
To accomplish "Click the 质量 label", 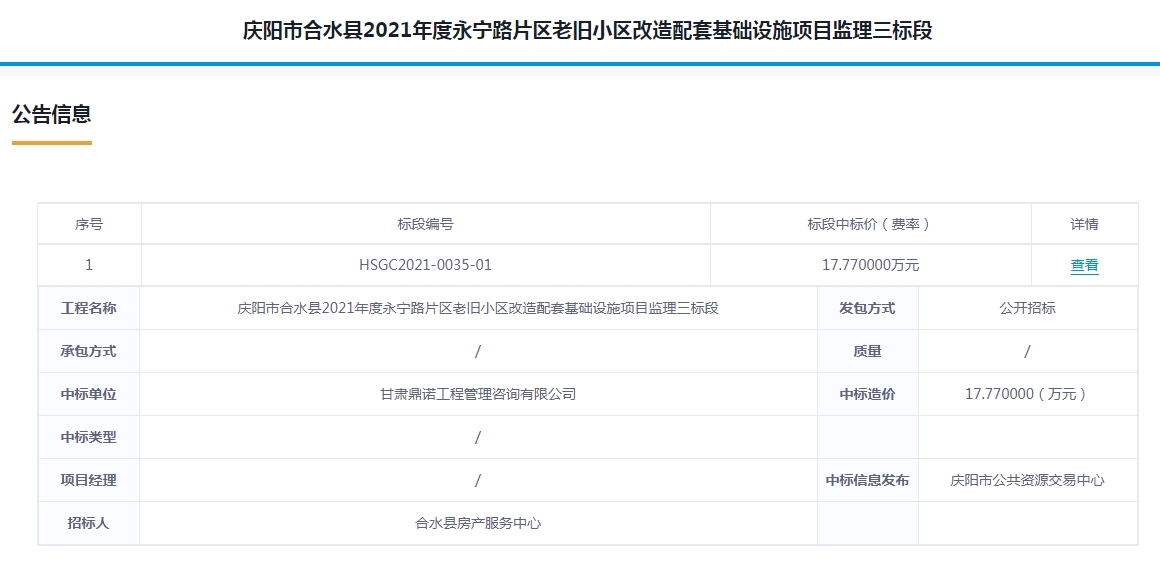I will [867, 351].
